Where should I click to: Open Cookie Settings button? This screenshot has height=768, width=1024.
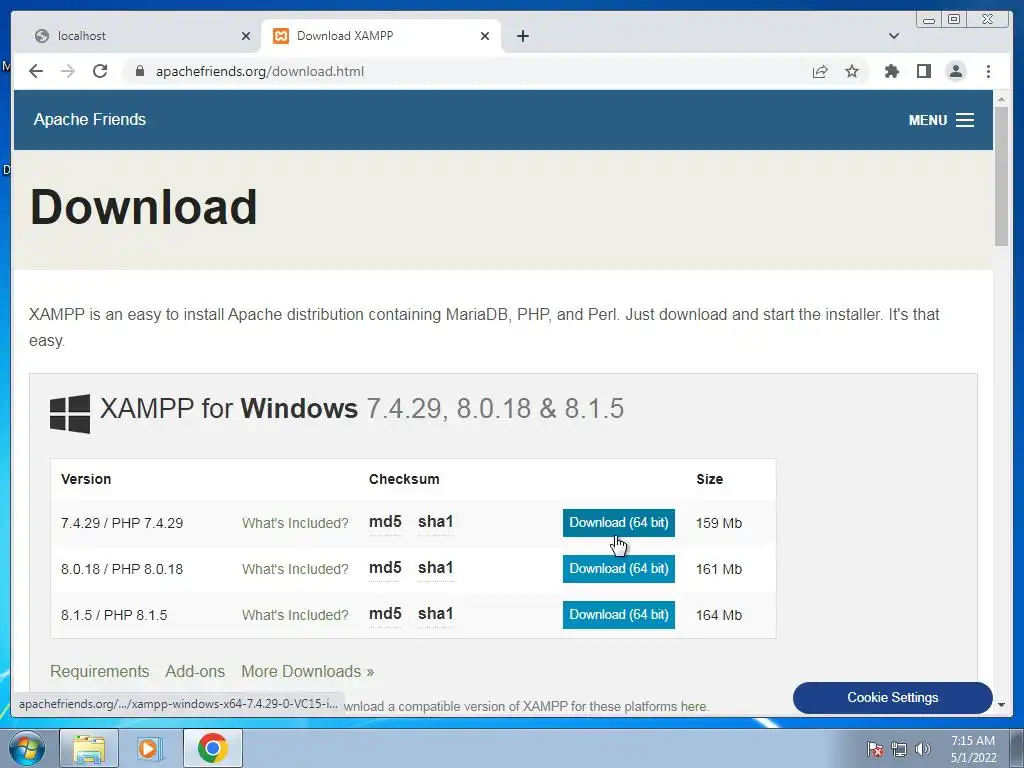[x=893, y=697]
